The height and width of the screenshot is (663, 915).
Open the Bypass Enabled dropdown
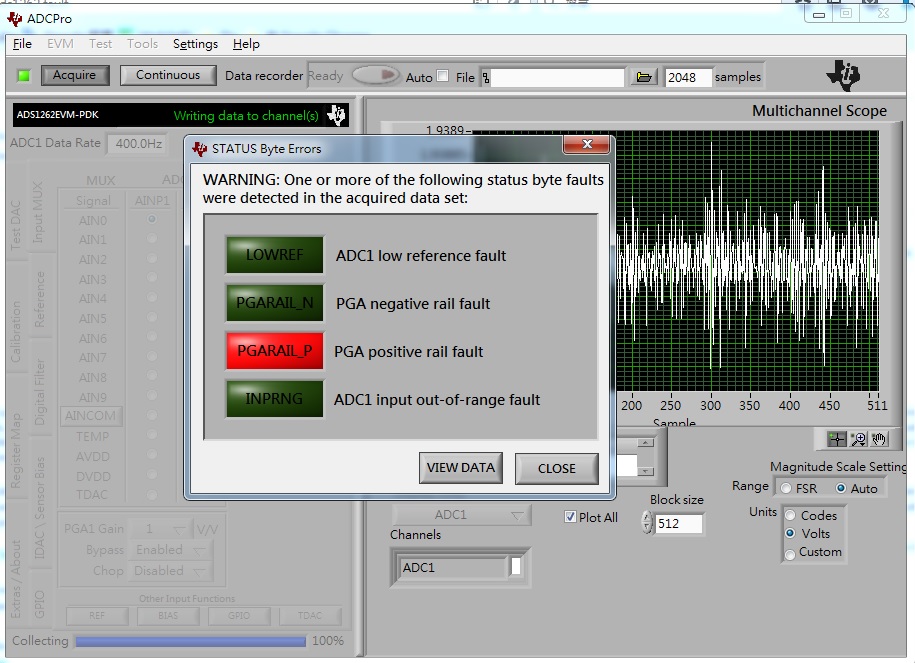coord(171,550)
